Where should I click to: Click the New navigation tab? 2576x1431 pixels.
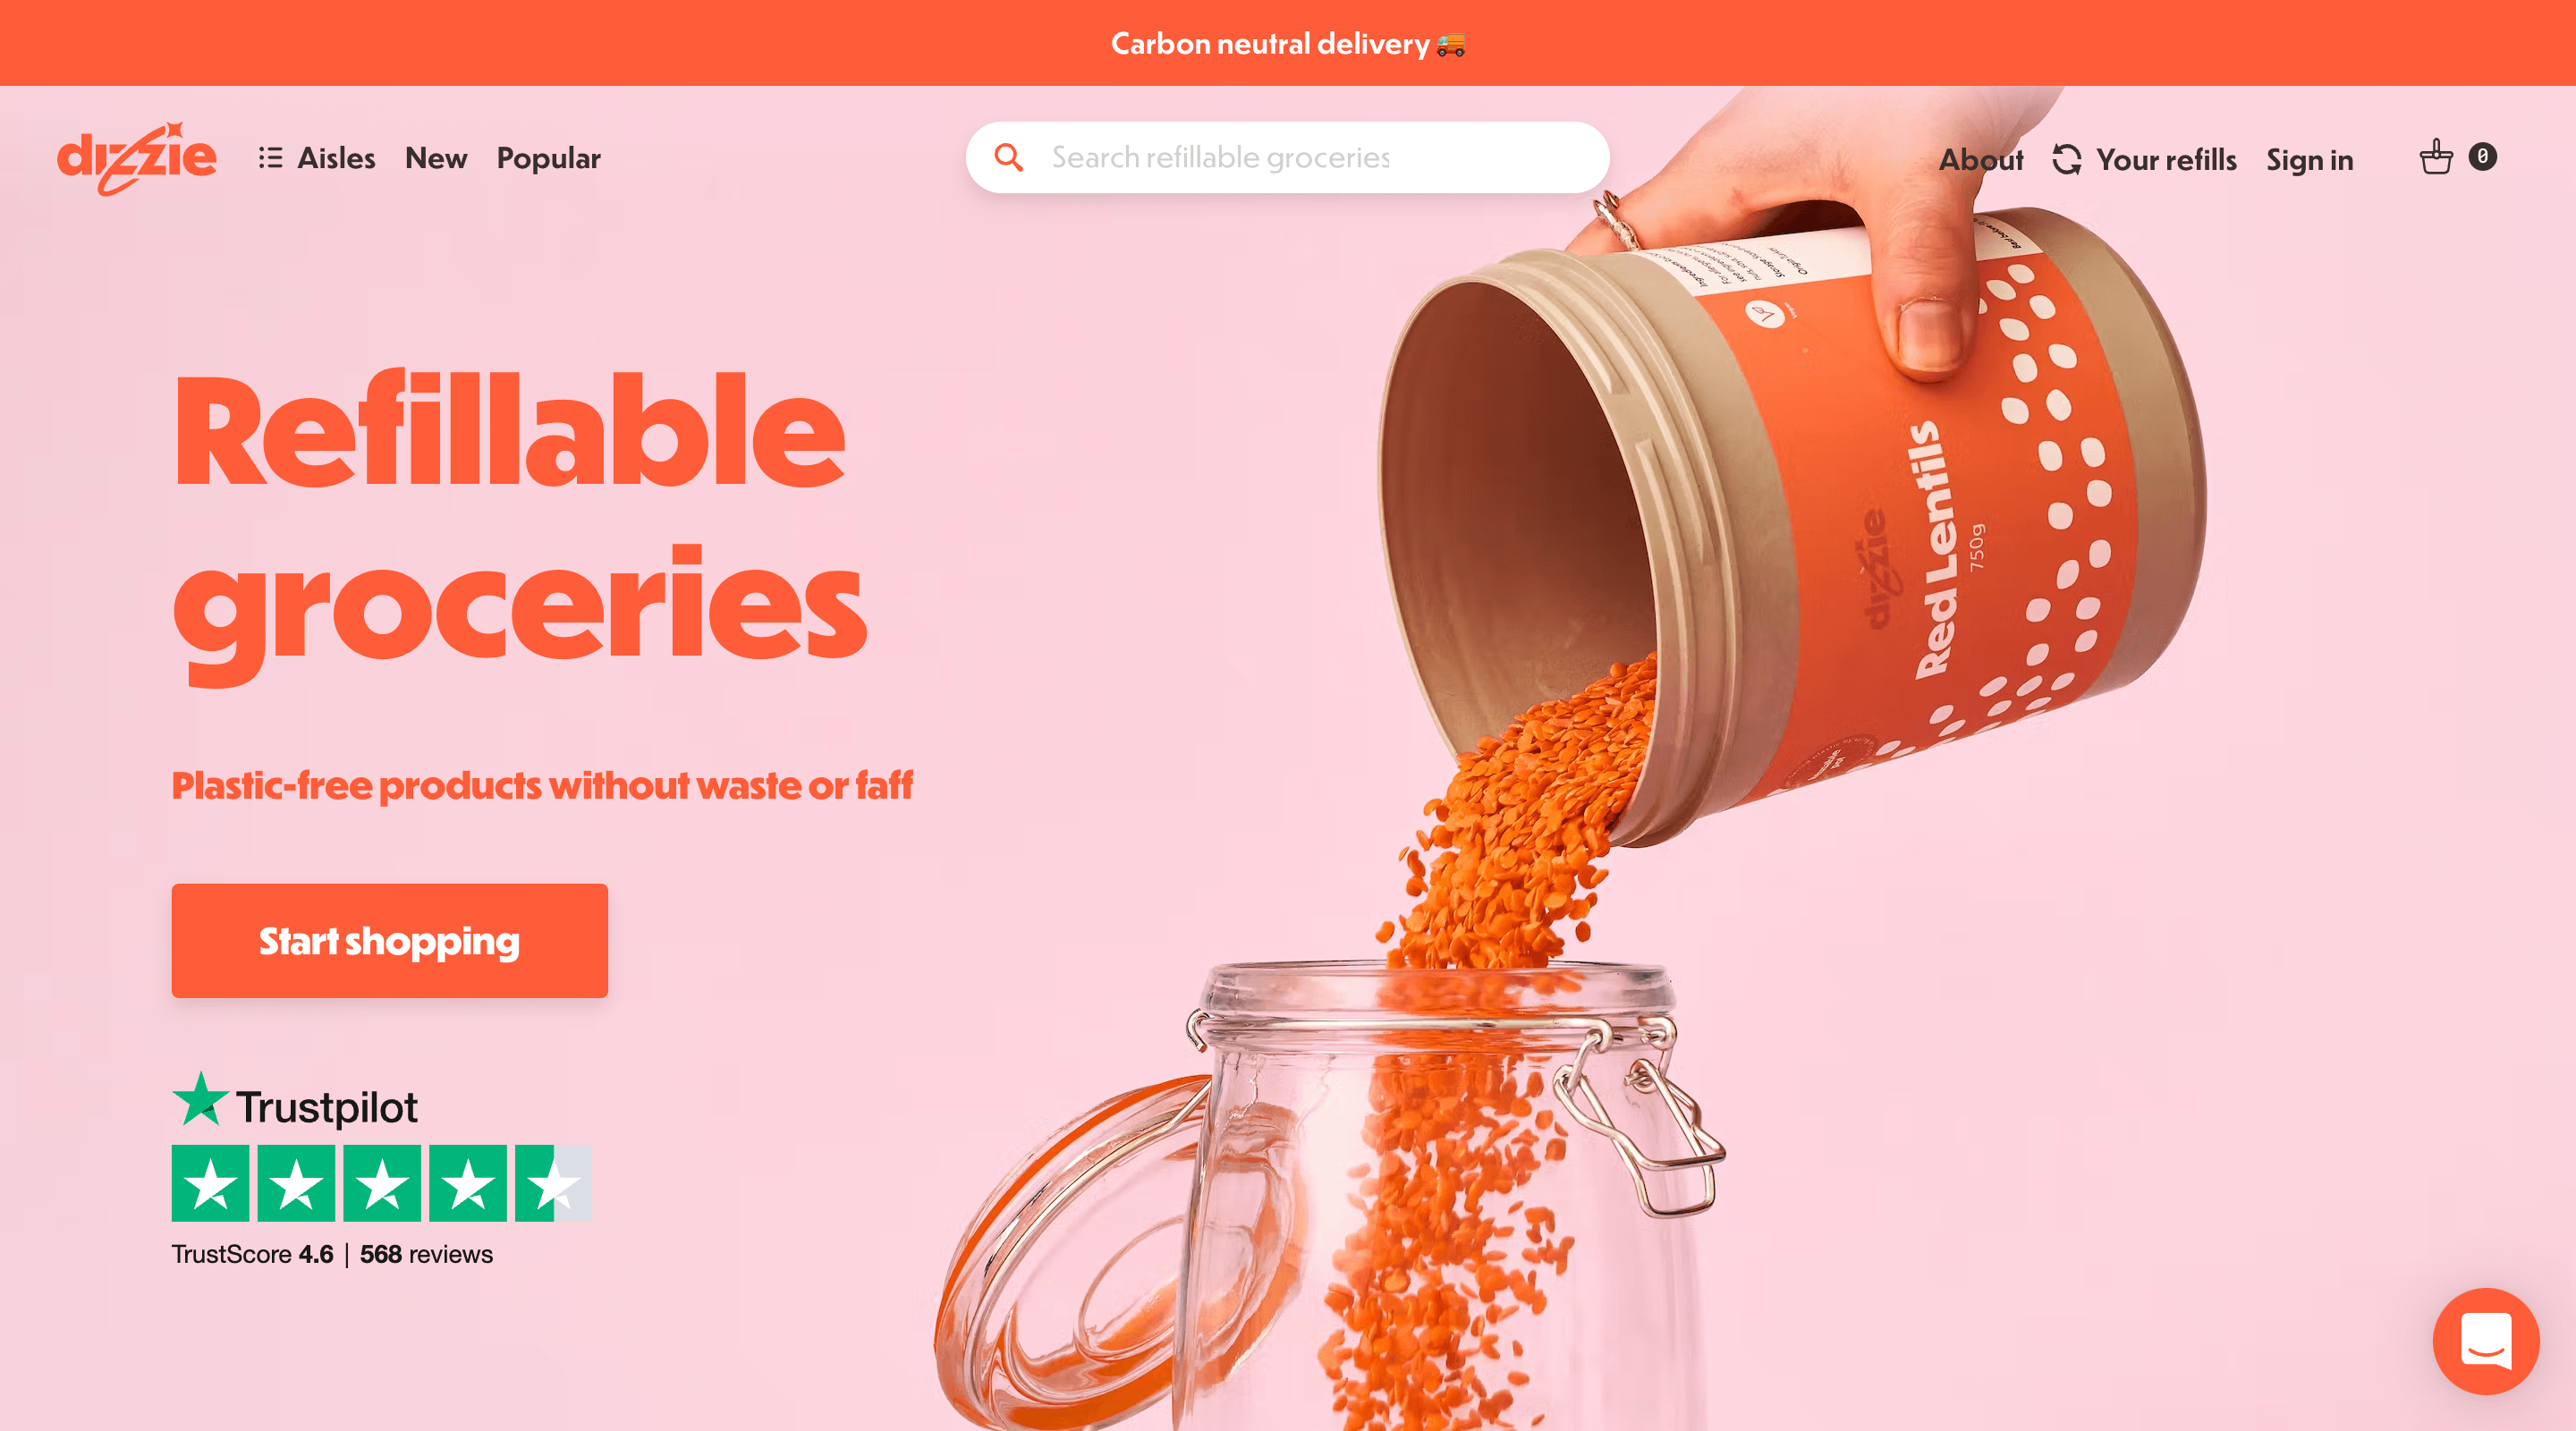[437, 158]
